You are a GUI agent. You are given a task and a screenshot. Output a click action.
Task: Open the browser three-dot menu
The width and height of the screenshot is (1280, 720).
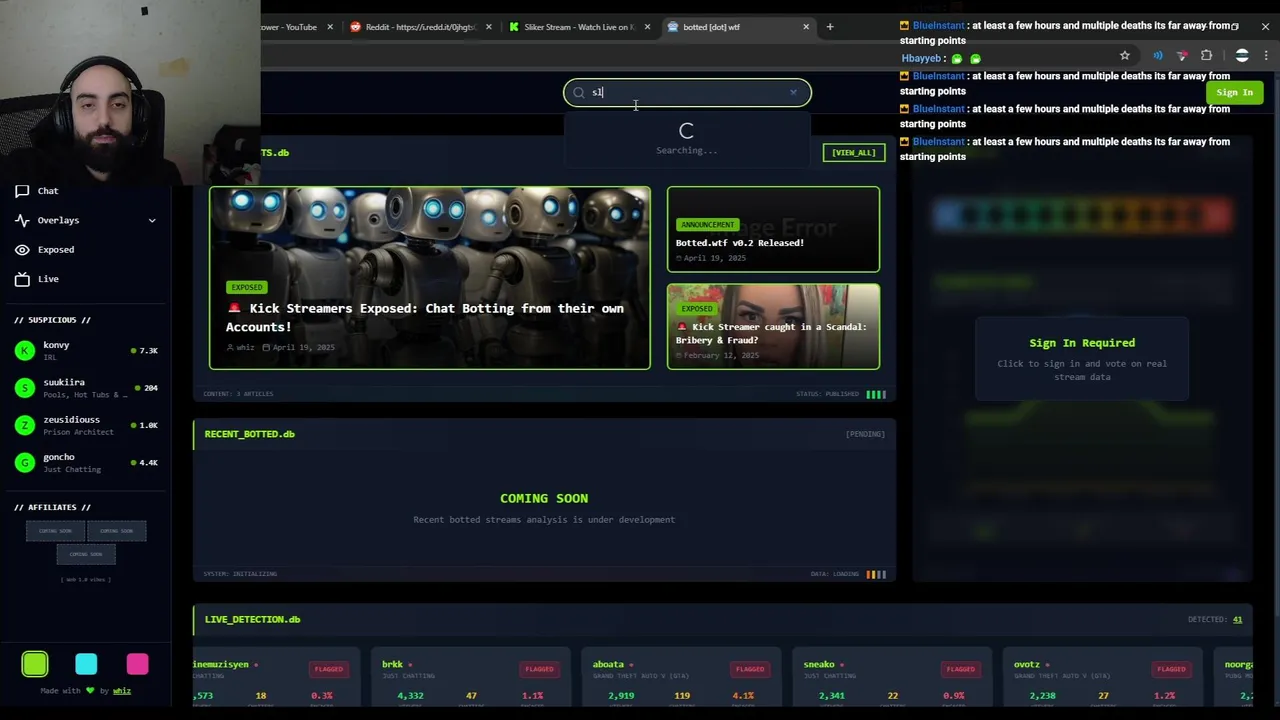[x=1266, y=56]
